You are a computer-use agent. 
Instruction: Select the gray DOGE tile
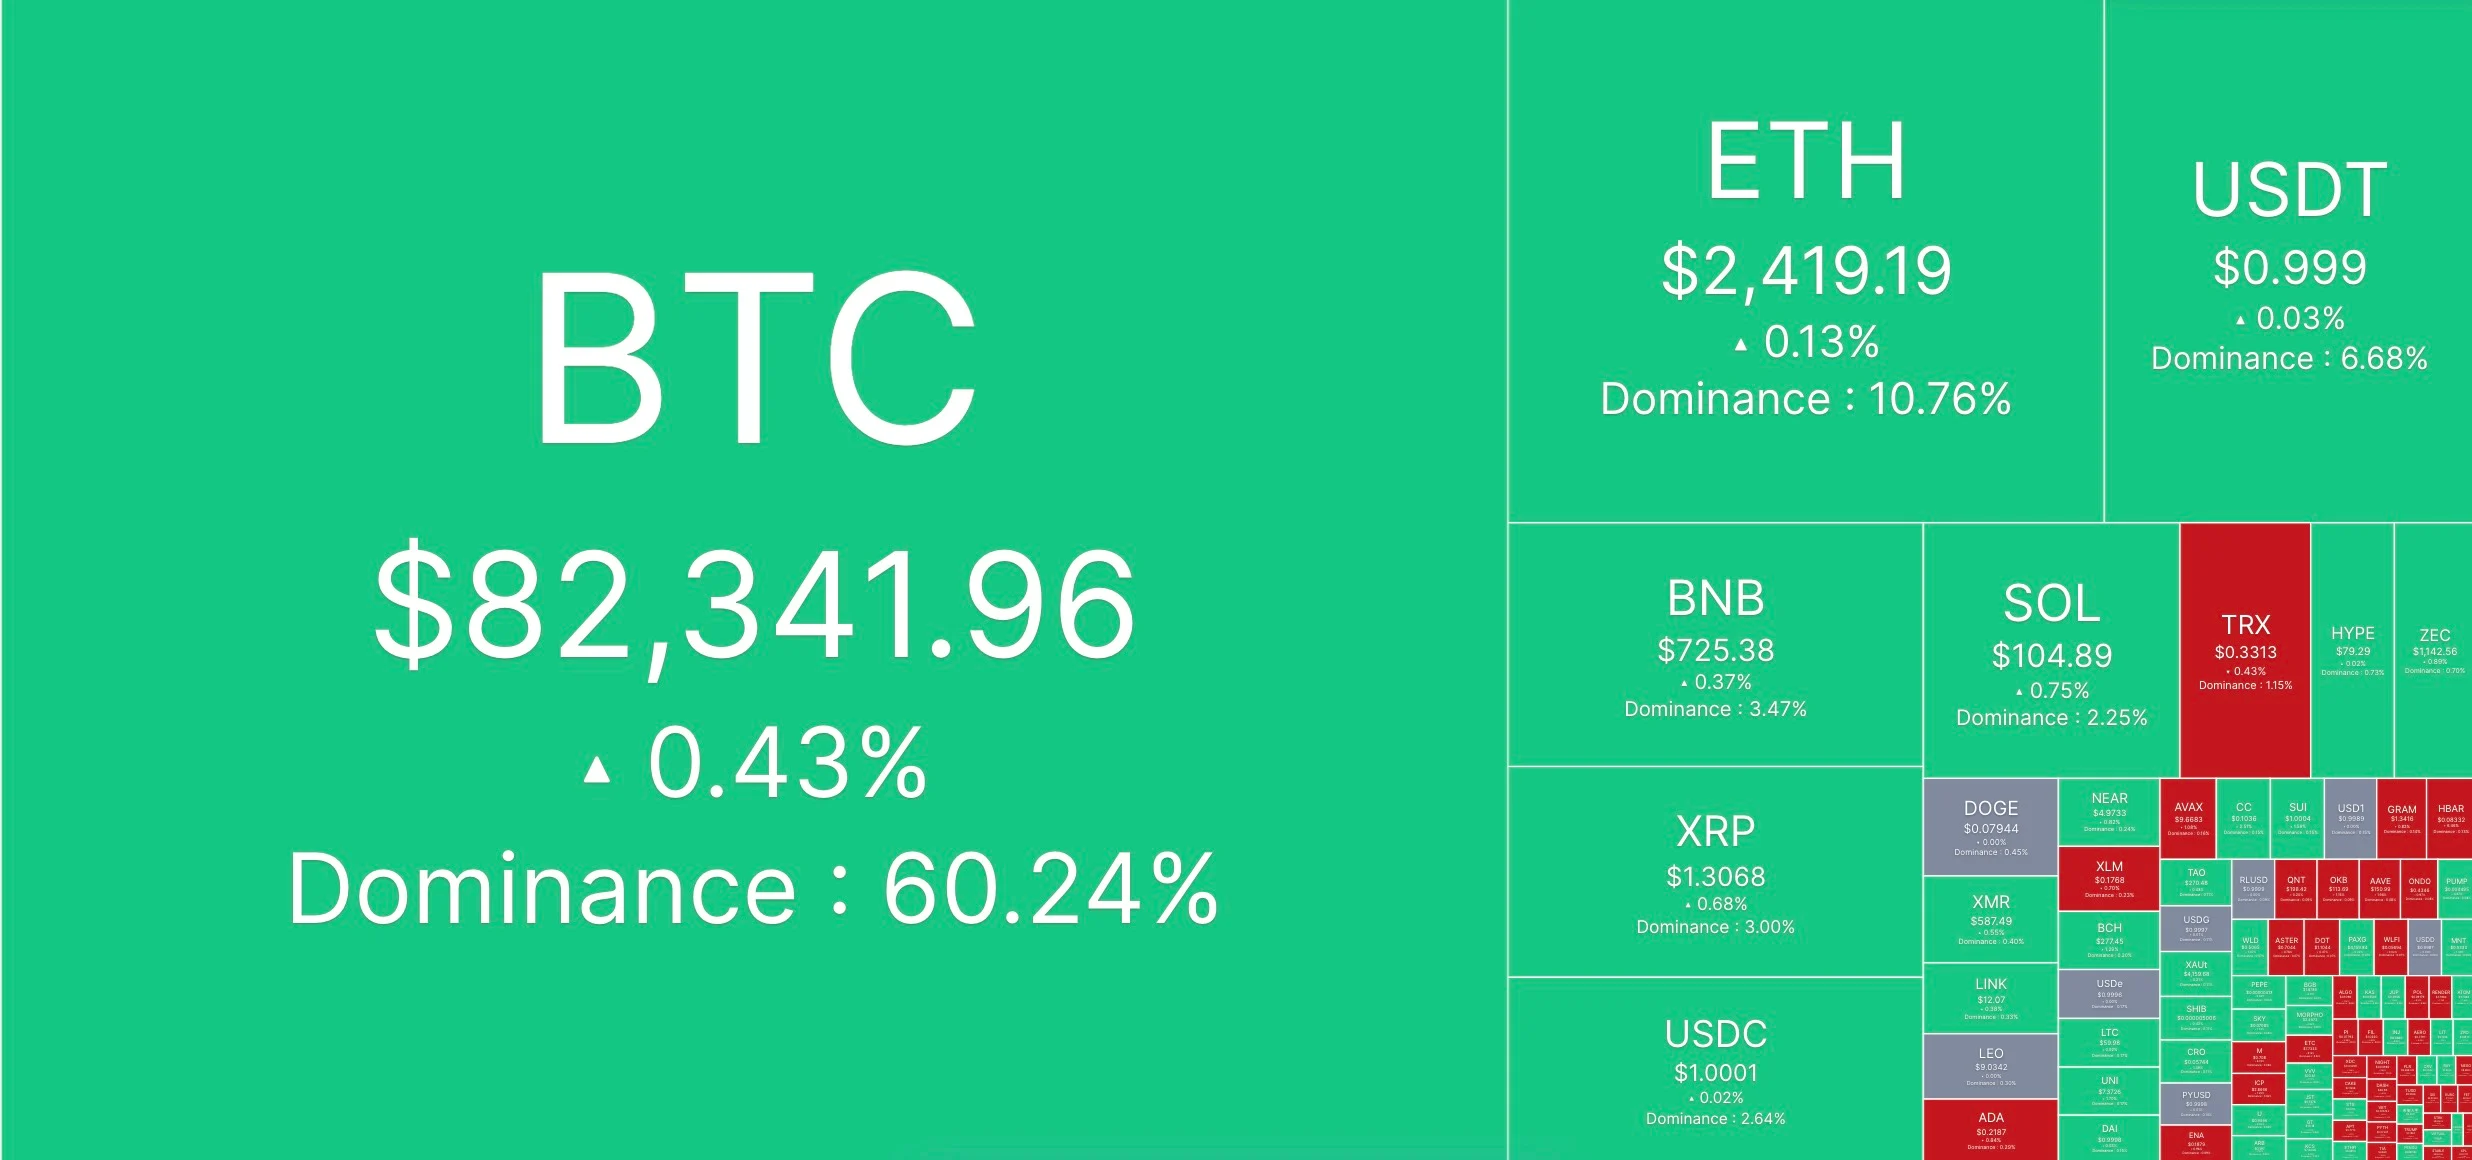click(x=1990, y=827)
